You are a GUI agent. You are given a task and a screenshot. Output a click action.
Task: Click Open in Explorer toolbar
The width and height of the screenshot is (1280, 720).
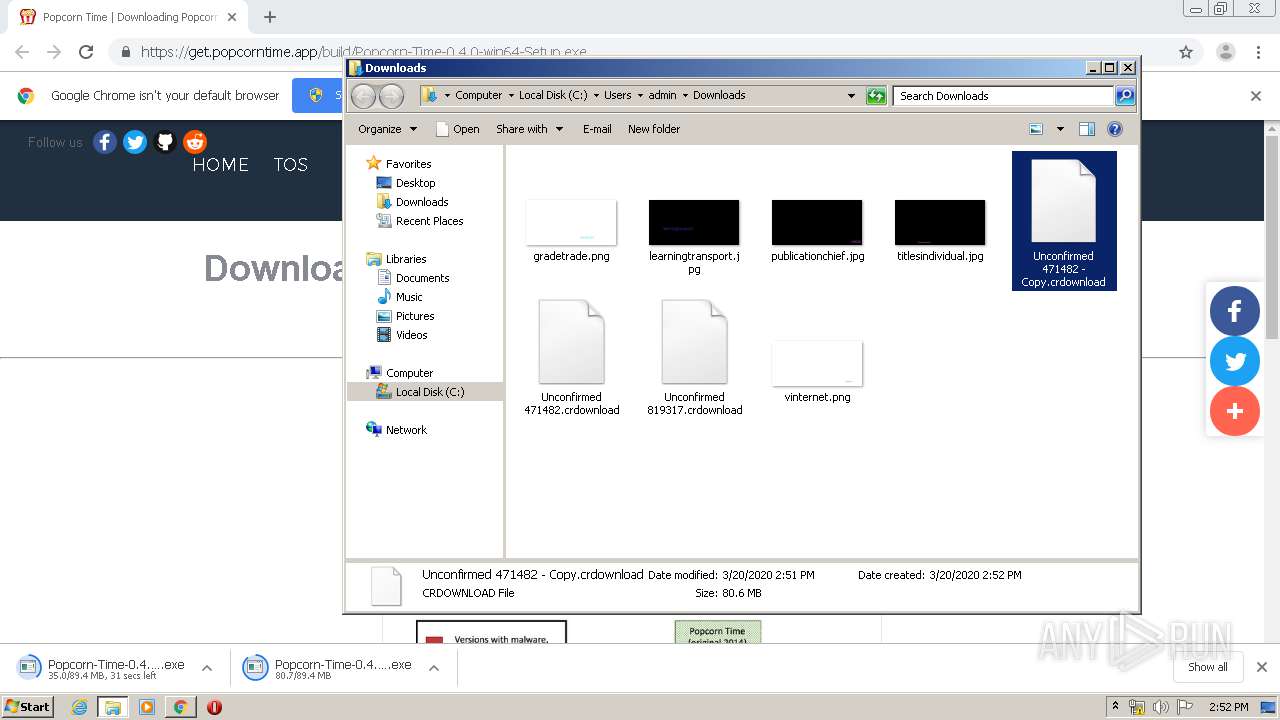pyautogui.click(x=458, y=129)
